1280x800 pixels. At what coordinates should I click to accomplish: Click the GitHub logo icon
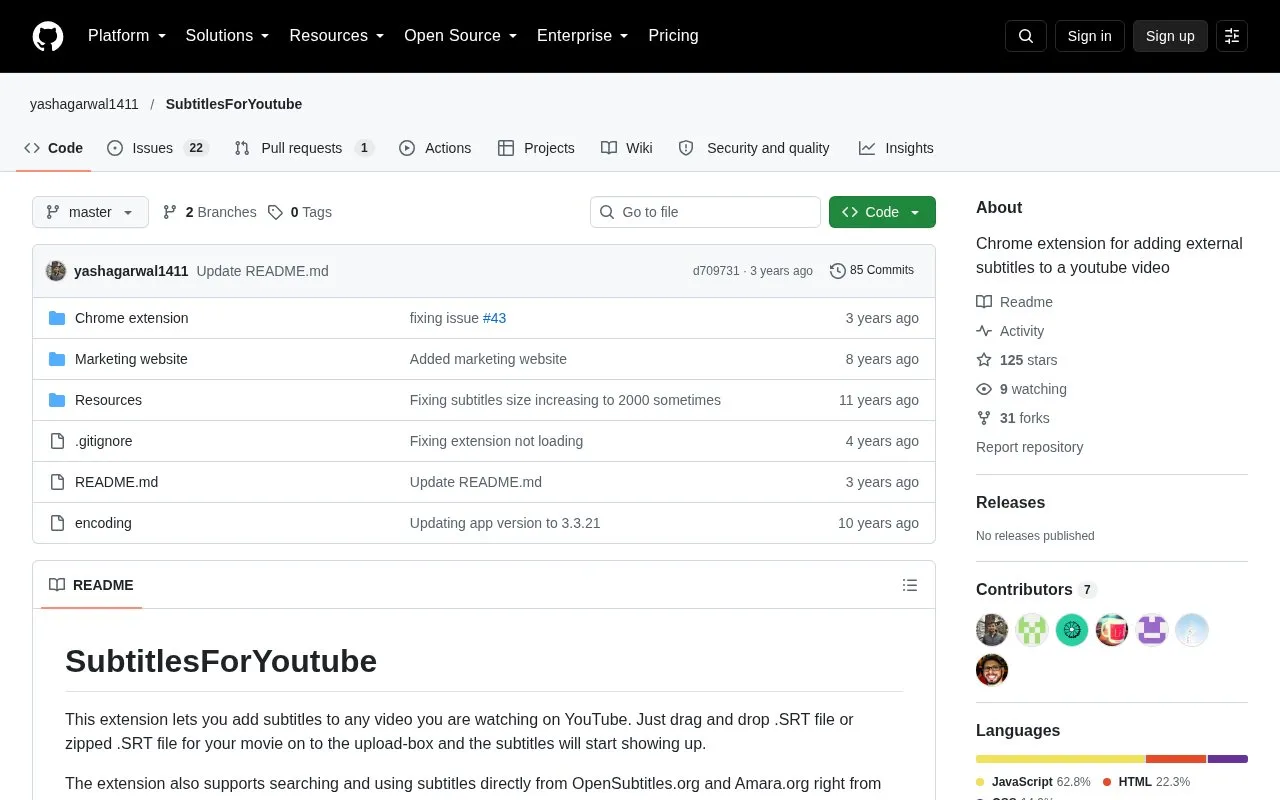click(x=48, y=36)
